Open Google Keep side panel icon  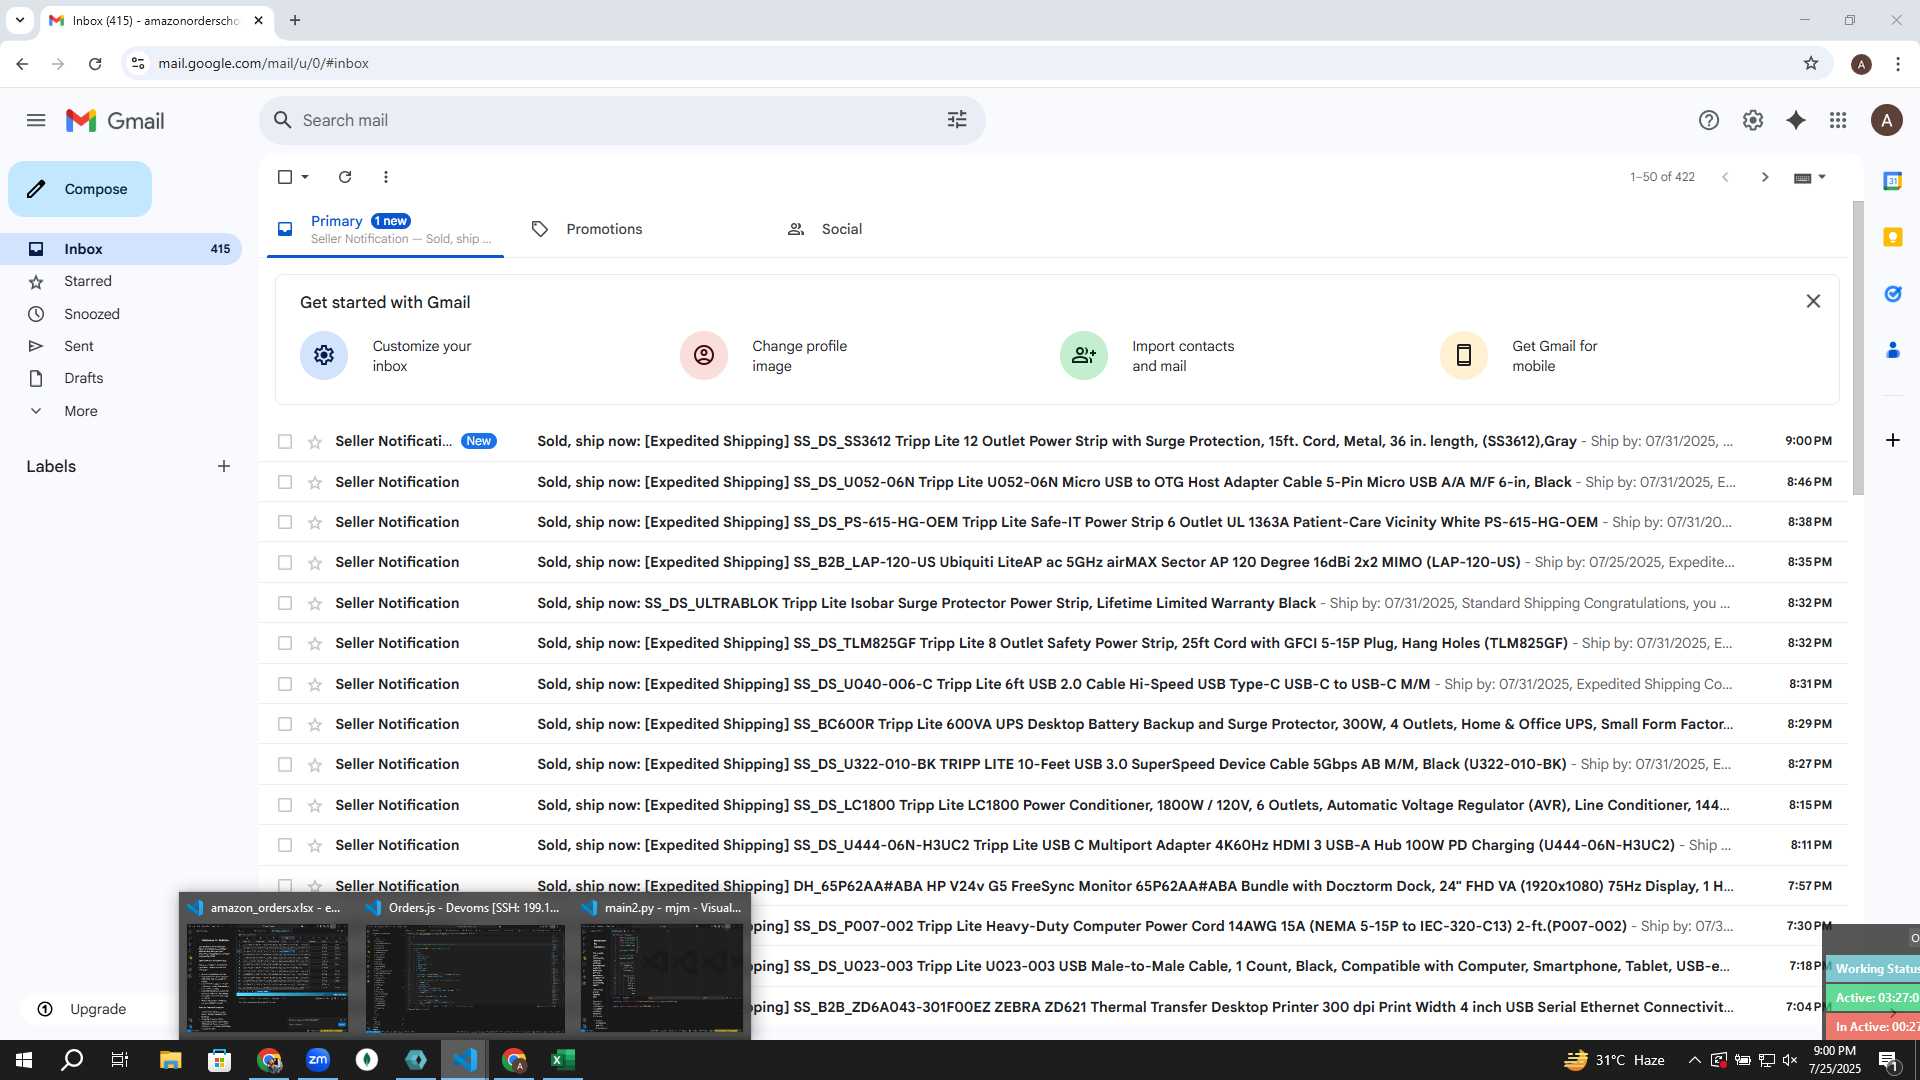(x=1892, y=237)
